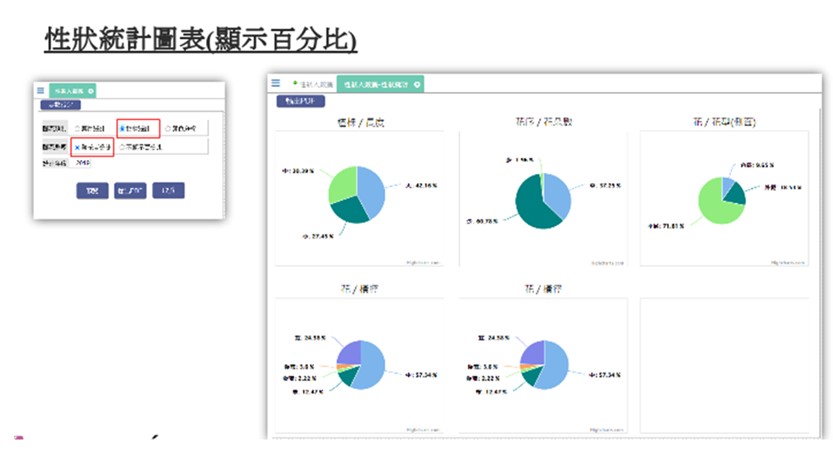Screen dimensions: 833x450
Task: Select the red-outlined radio option in the top row
Action: [x=122, y=129]
